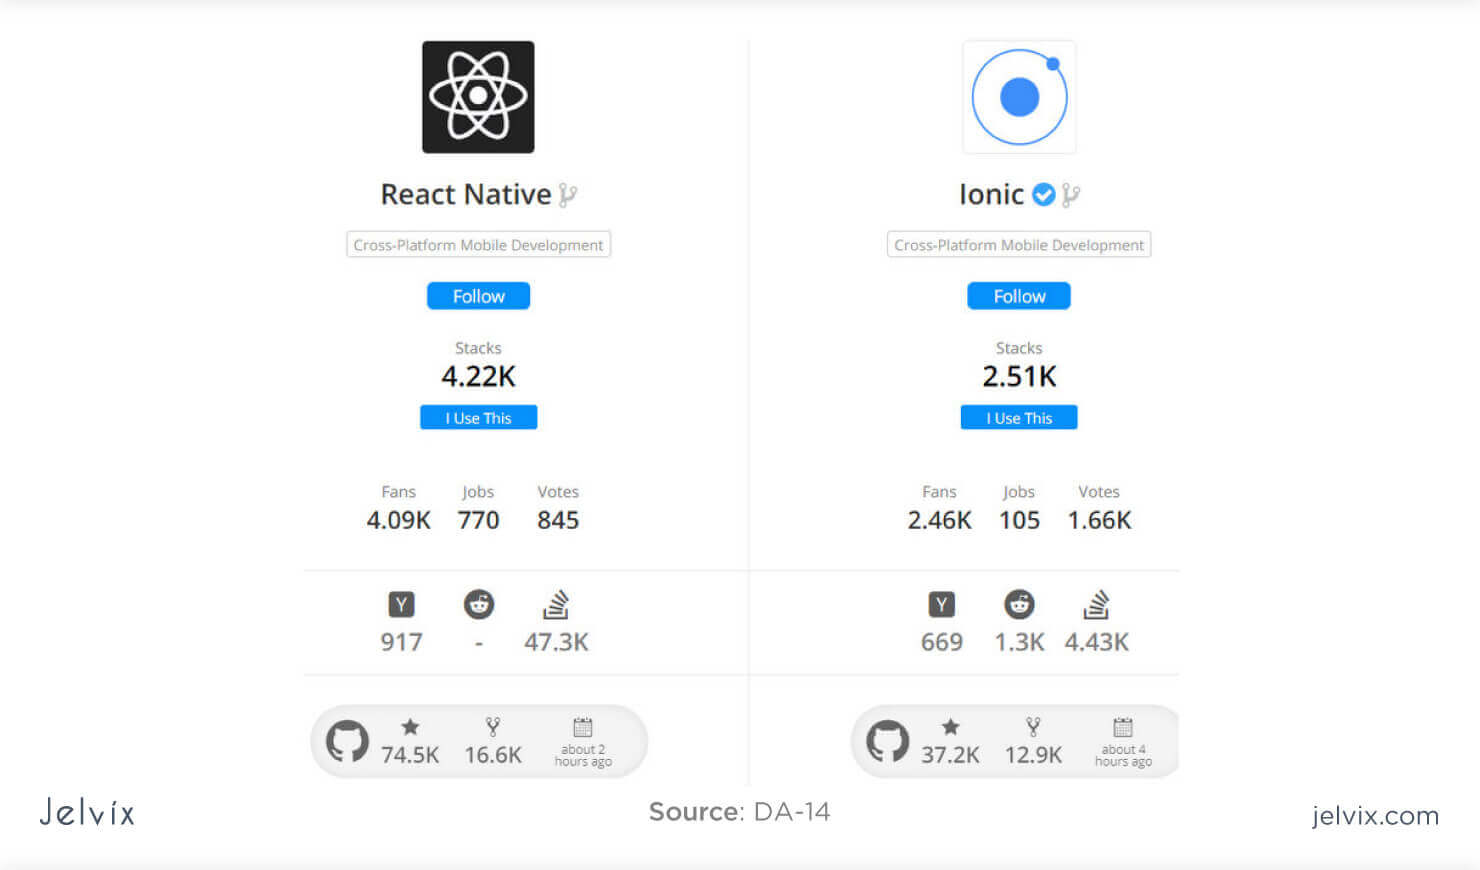Click the Reddit icon under React Native
The width and height of the screenshot is (1480, 870).
click(479, 604)
